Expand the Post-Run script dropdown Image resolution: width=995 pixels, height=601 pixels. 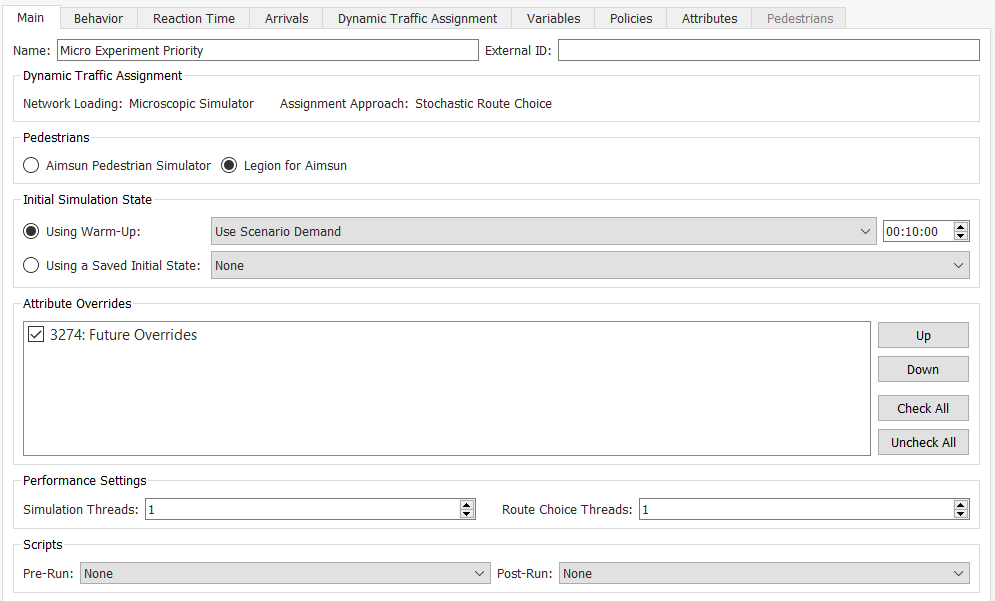coord(763,573)
